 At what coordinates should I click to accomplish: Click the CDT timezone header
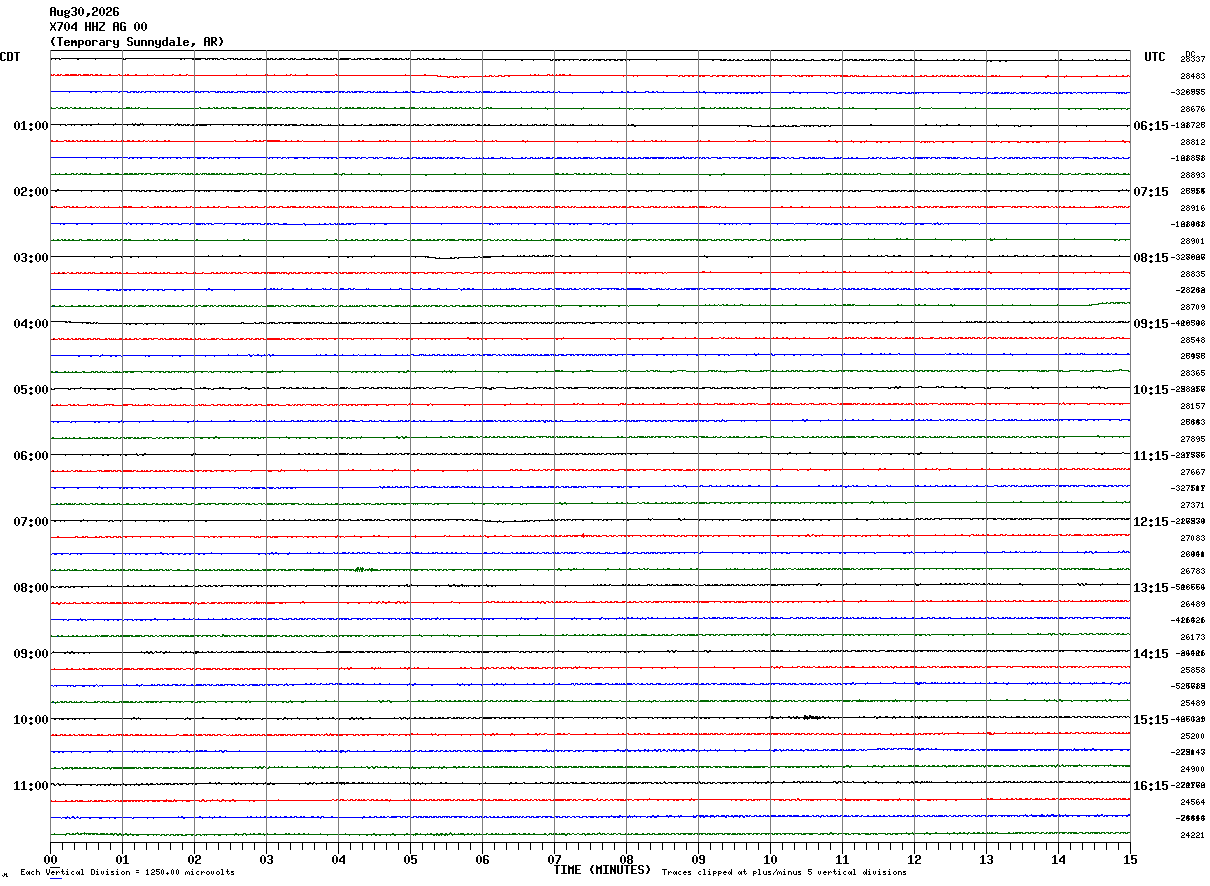[x=10, y=57]
